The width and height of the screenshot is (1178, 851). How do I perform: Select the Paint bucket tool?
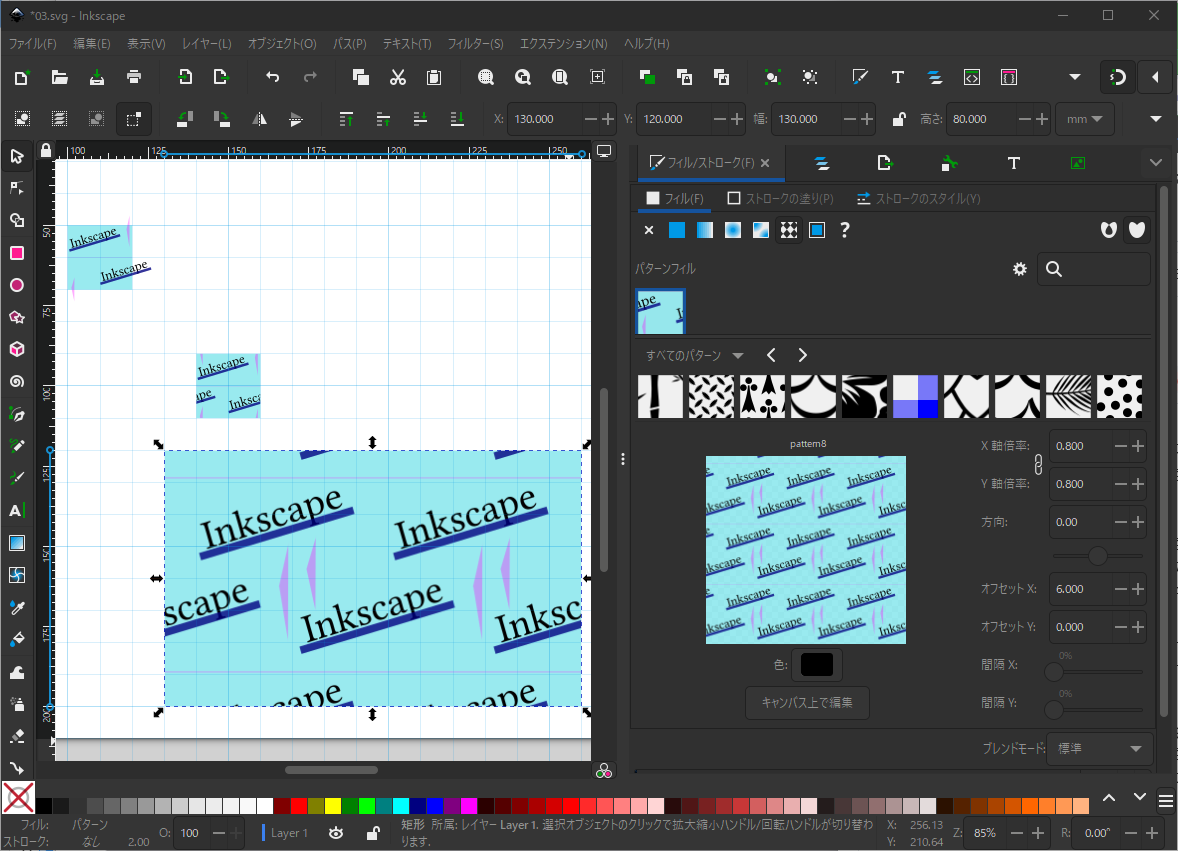(x=17, y=639)
